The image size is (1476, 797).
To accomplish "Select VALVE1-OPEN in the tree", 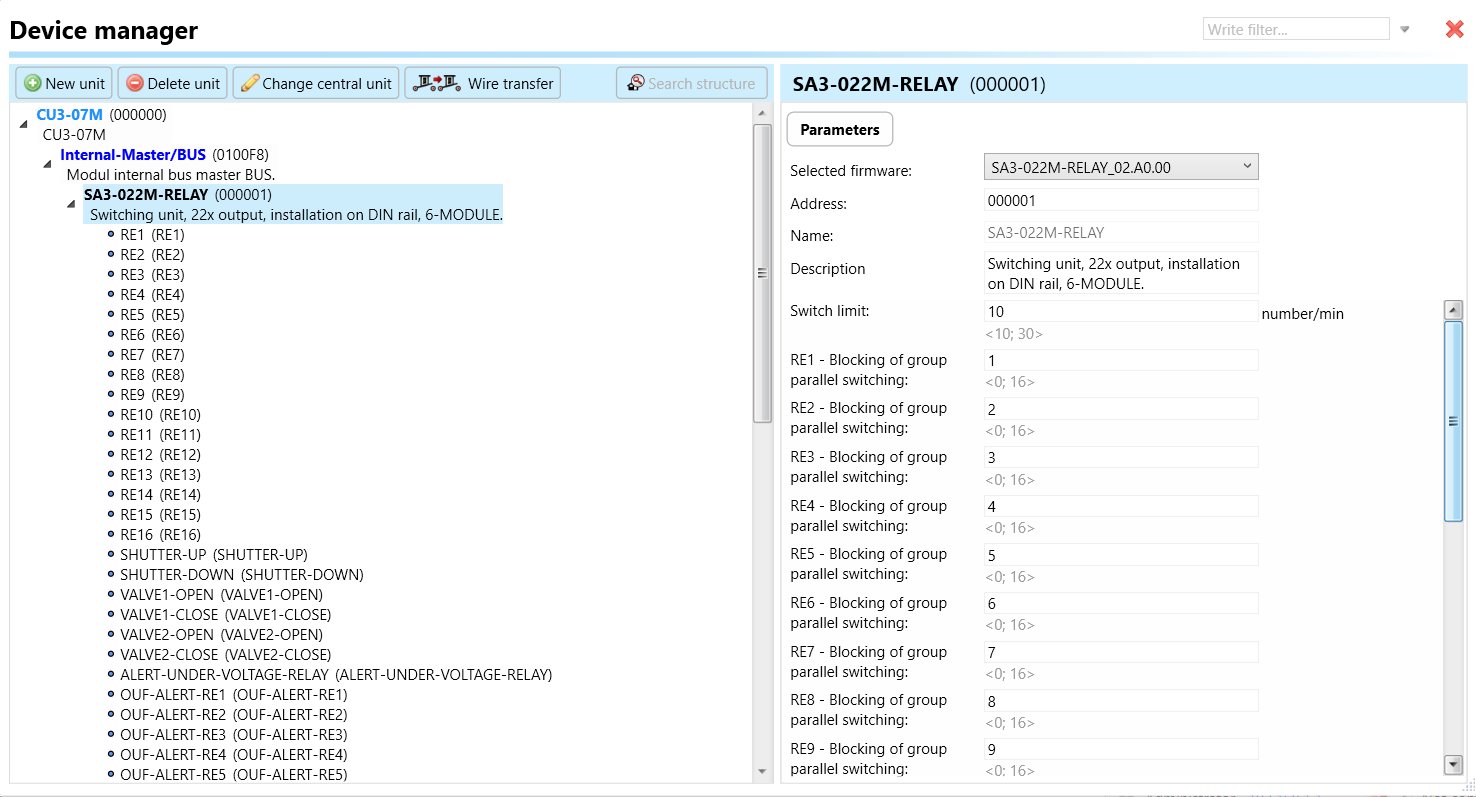I will coord(221,594).
